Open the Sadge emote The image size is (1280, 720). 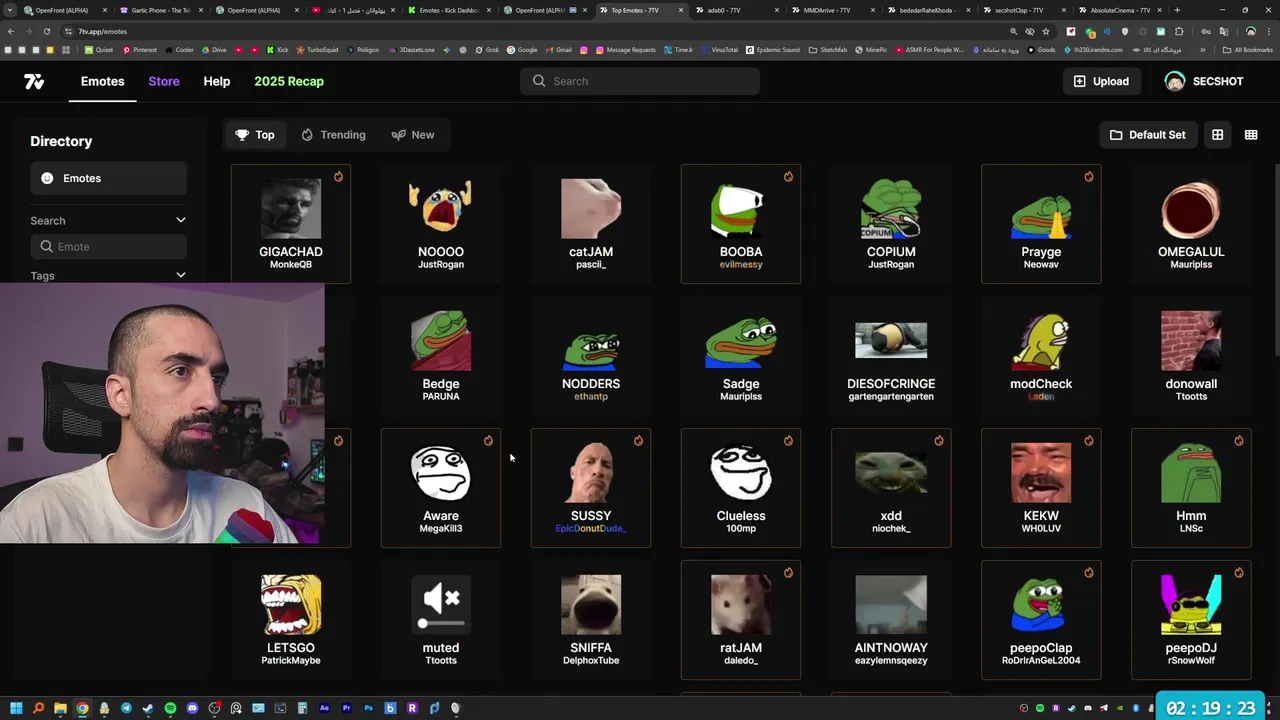click(741, 356)
